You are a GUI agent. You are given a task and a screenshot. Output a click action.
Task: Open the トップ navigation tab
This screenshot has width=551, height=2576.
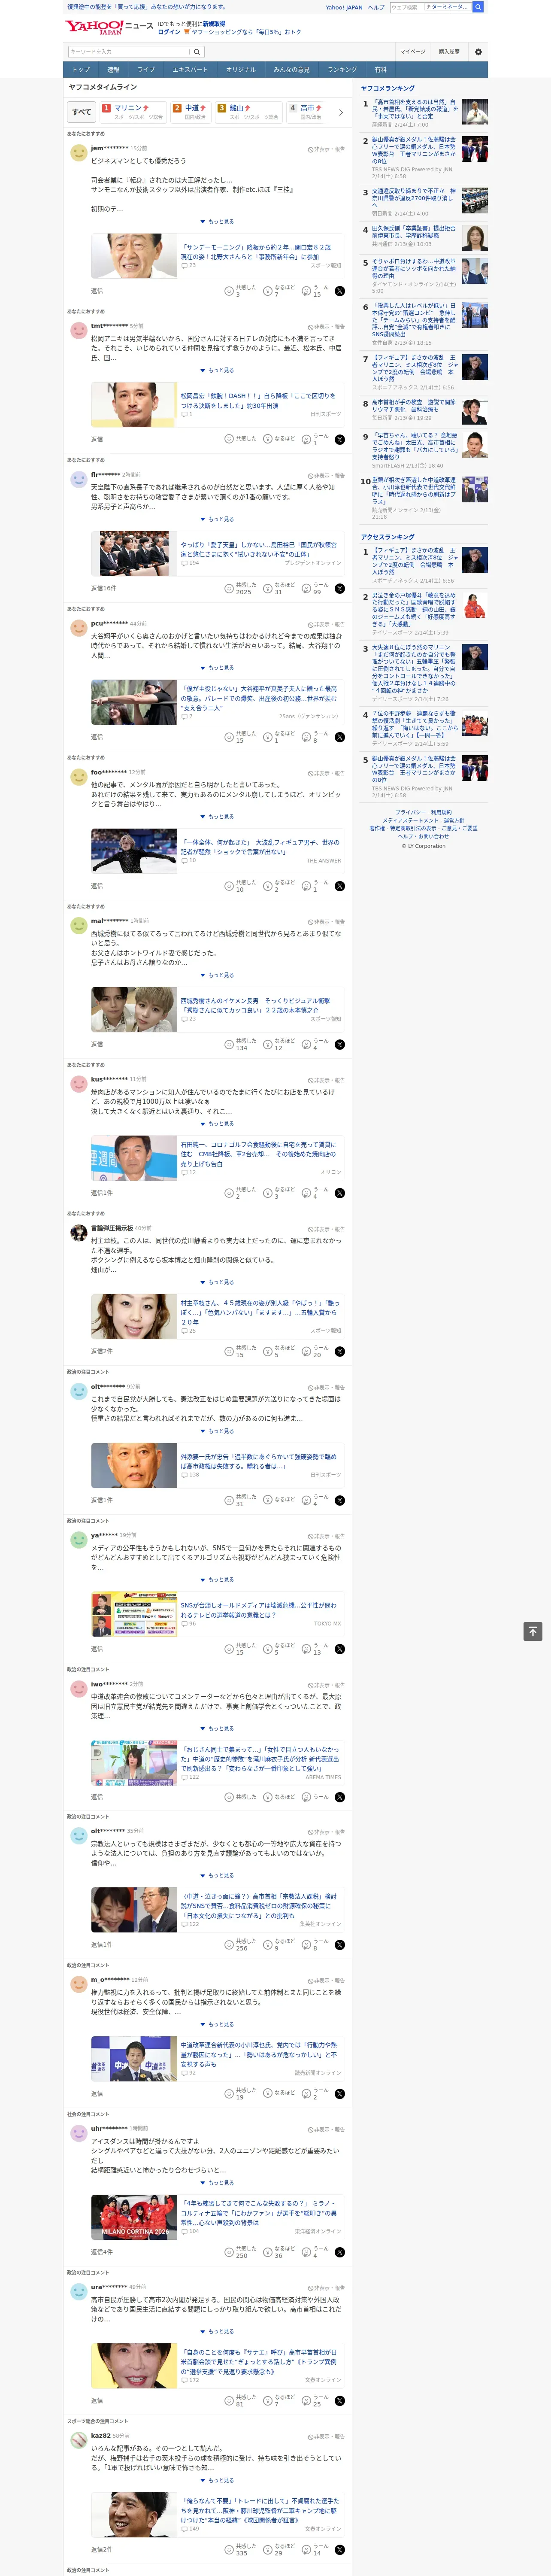pyautogui.click(x=81, y=70)
